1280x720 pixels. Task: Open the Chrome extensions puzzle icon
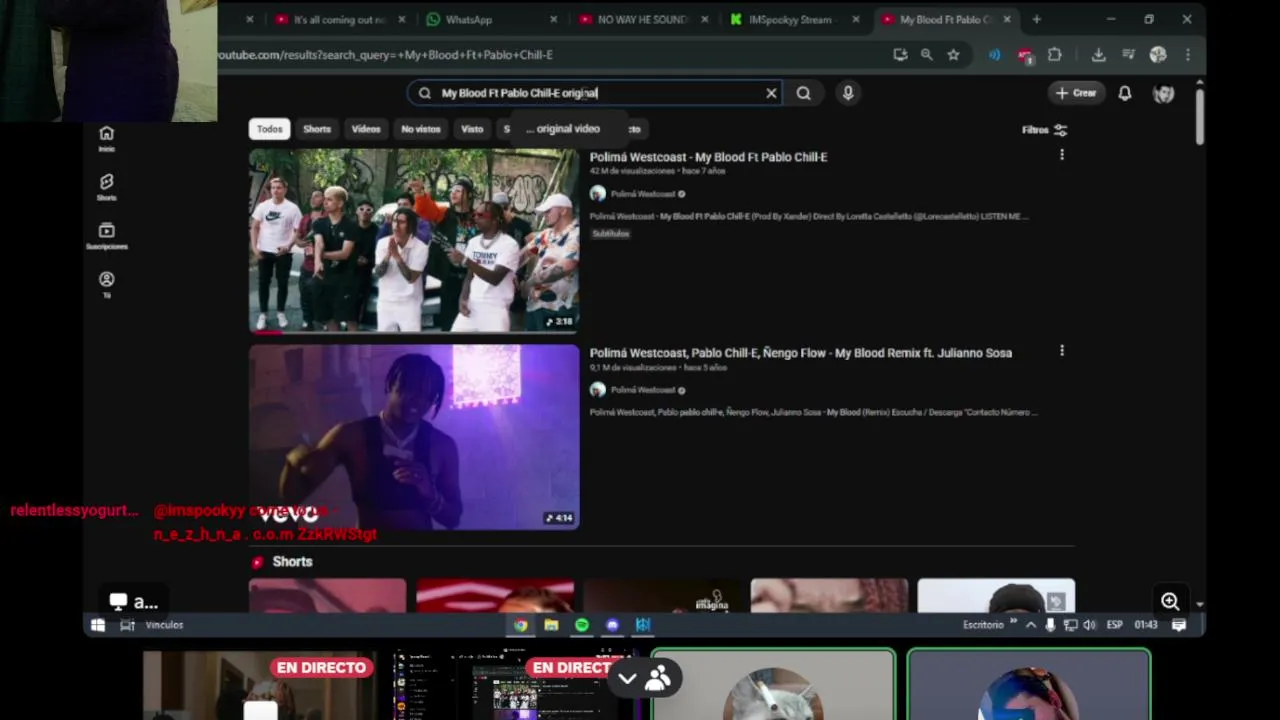[1054, 55]
